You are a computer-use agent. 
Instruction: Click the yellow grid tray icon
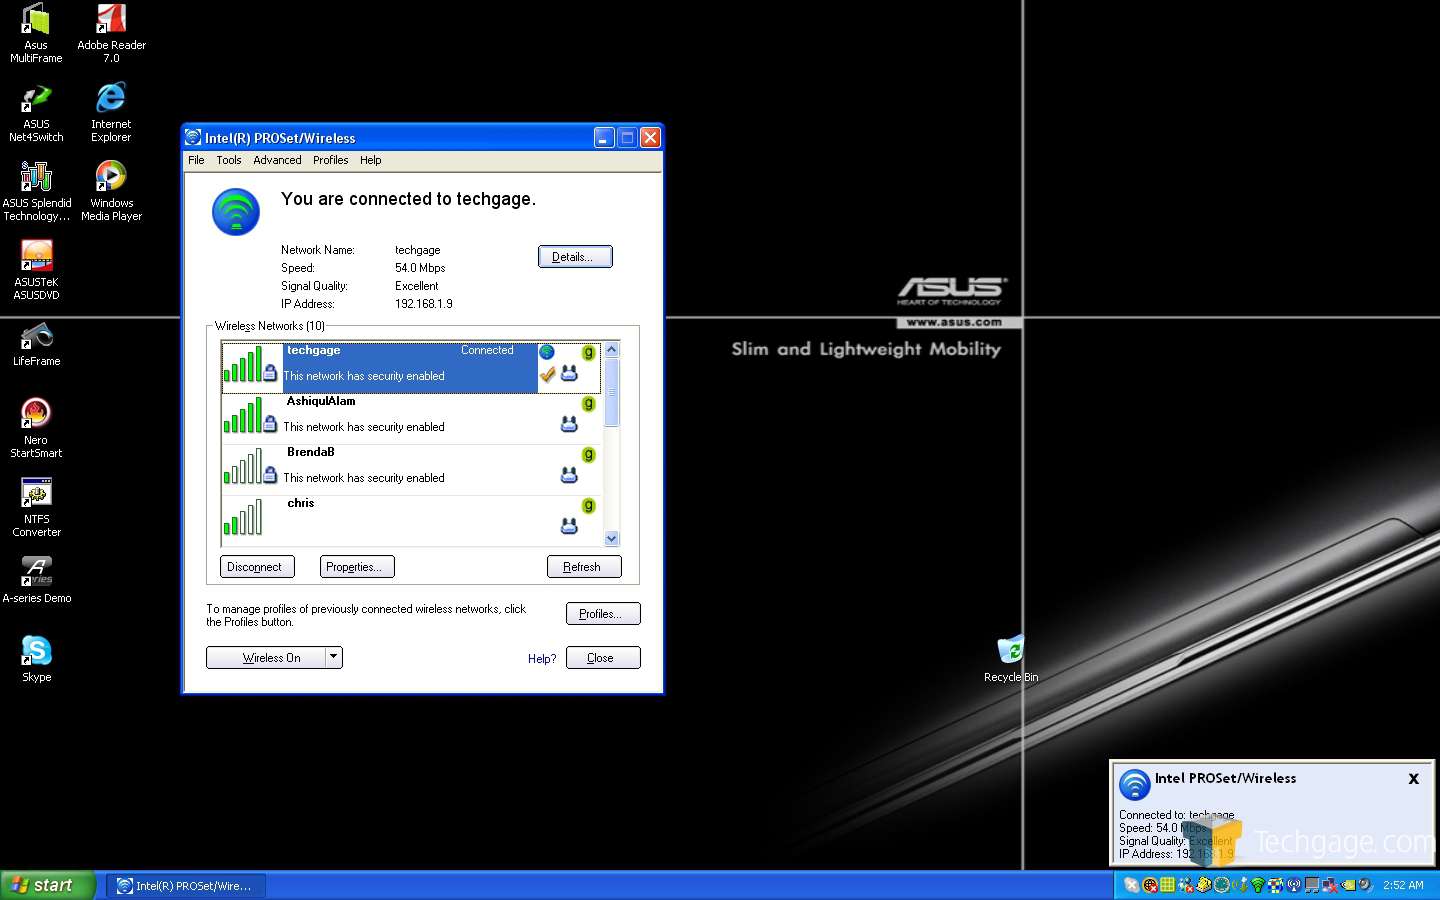click(1167, 885)
